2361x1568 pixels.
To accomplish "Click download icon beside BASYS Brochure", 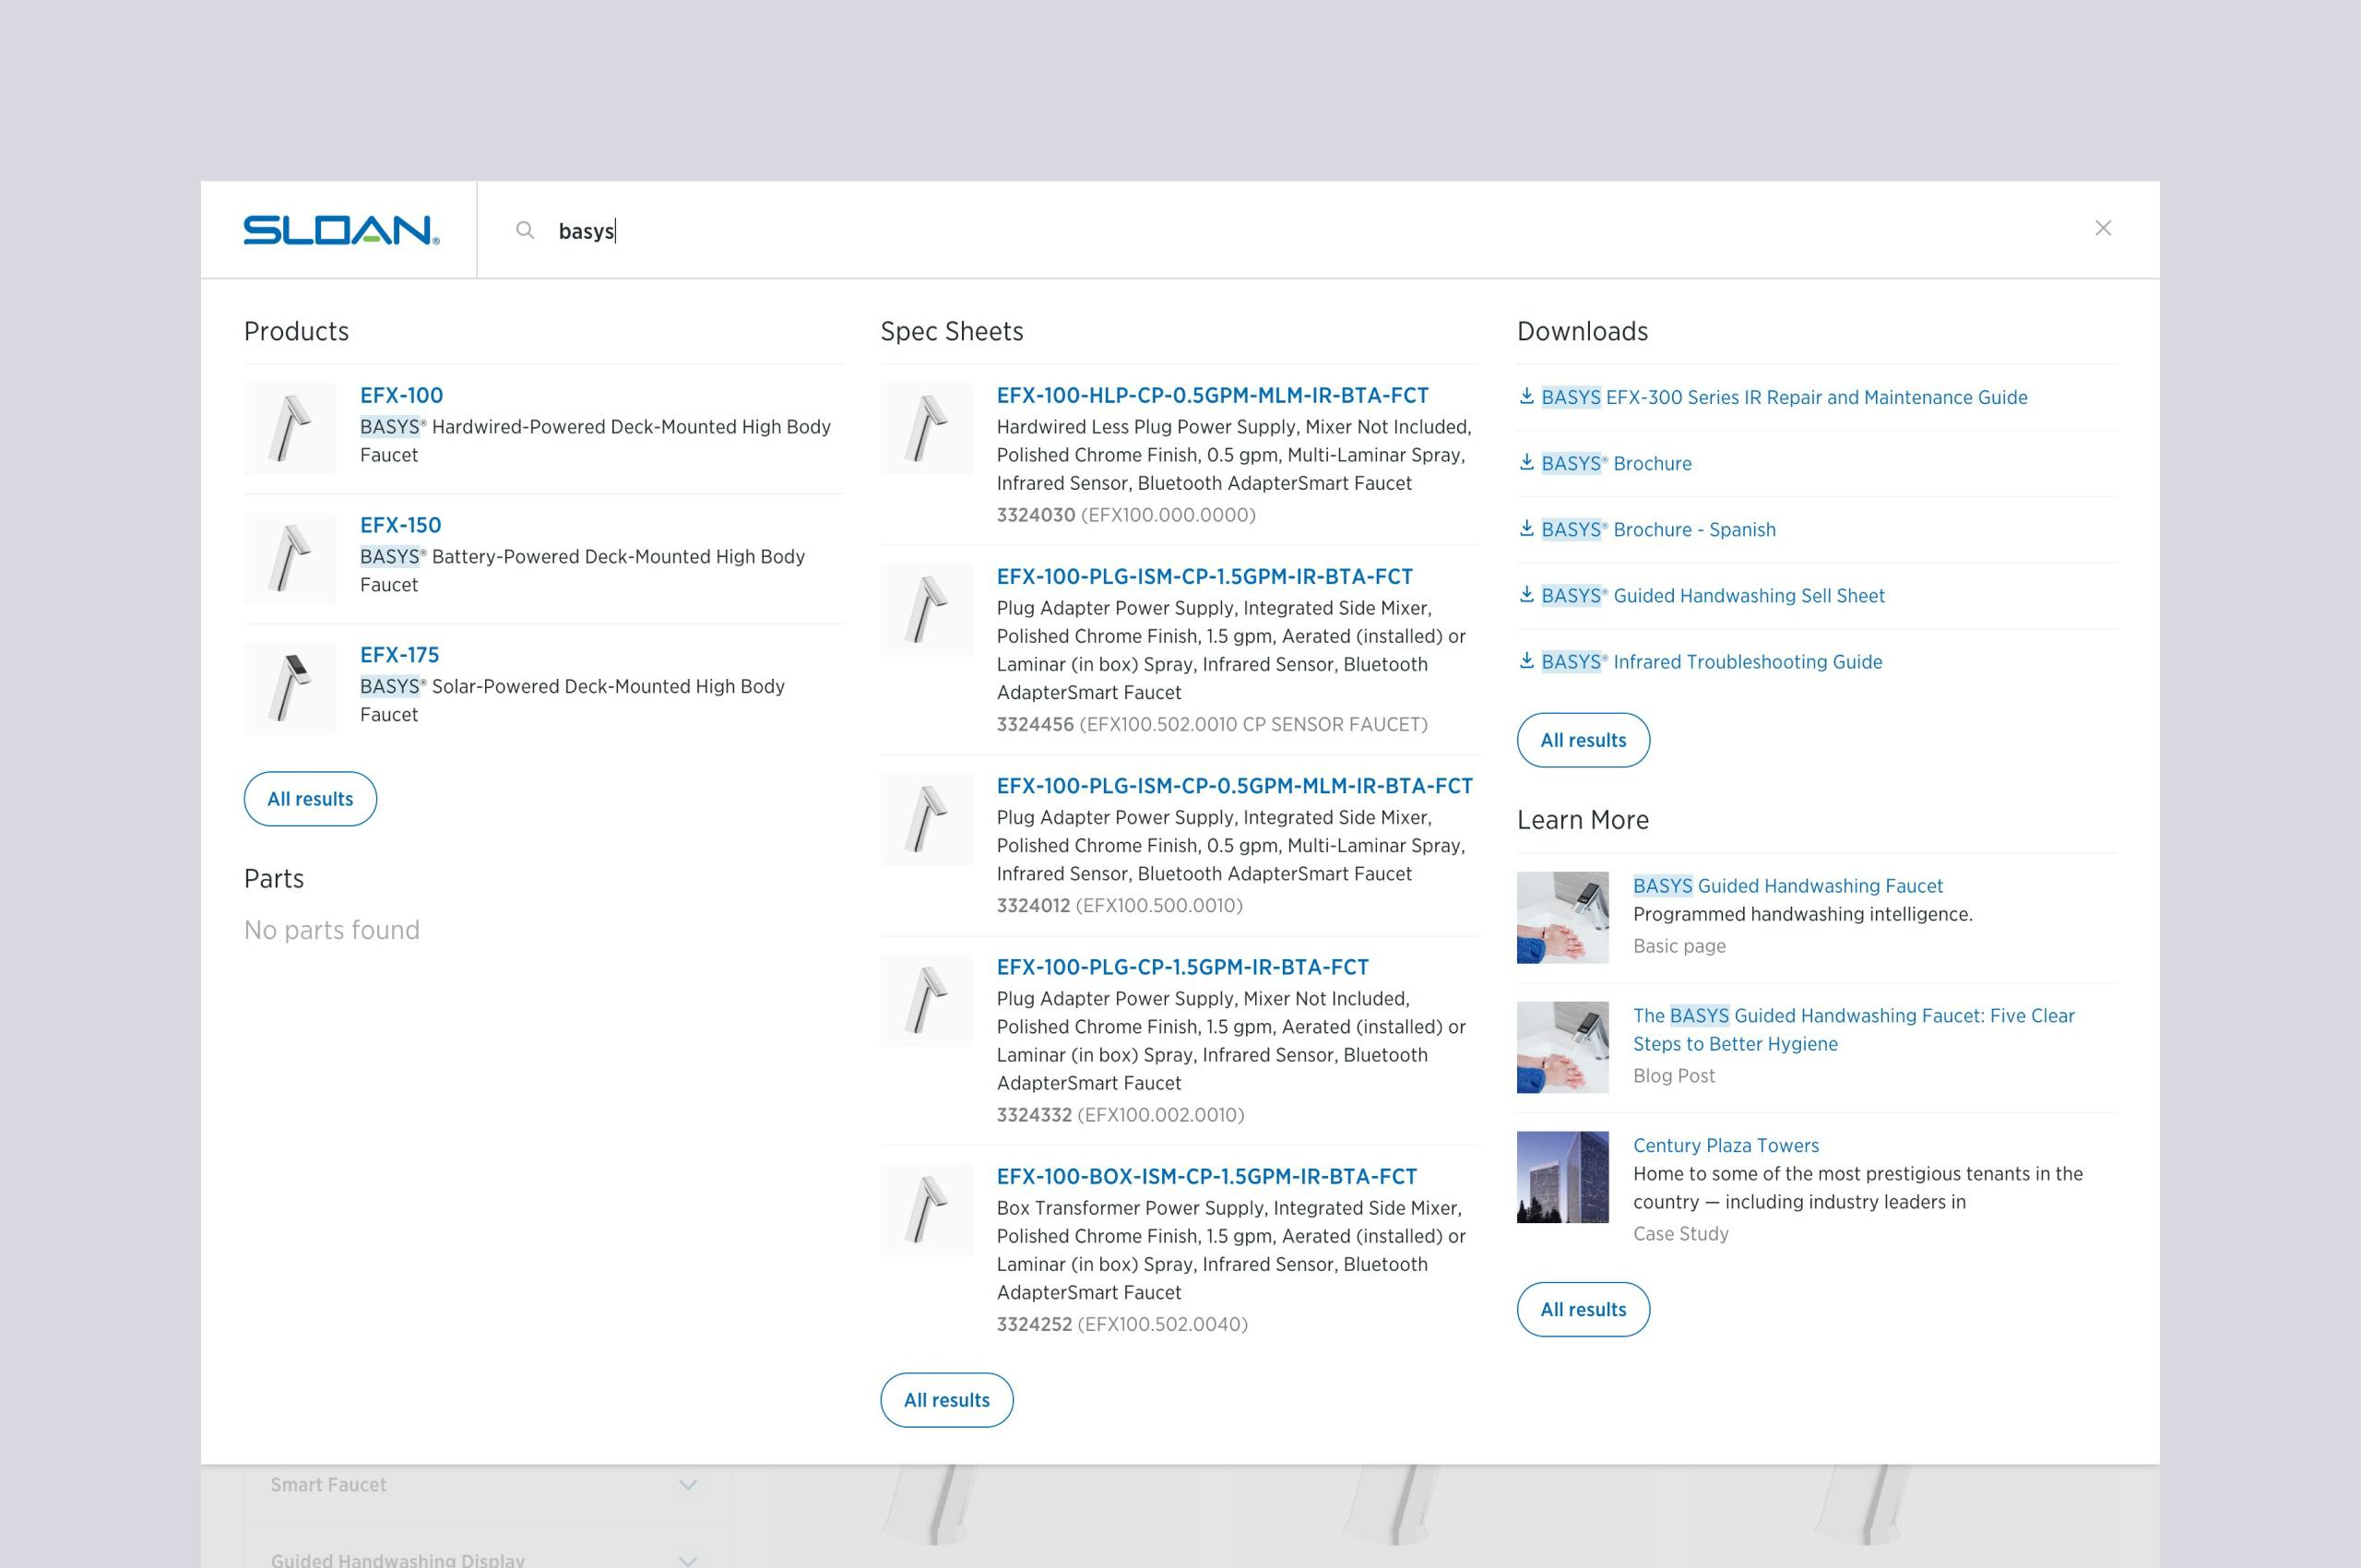I will (x=1526, y=462).
